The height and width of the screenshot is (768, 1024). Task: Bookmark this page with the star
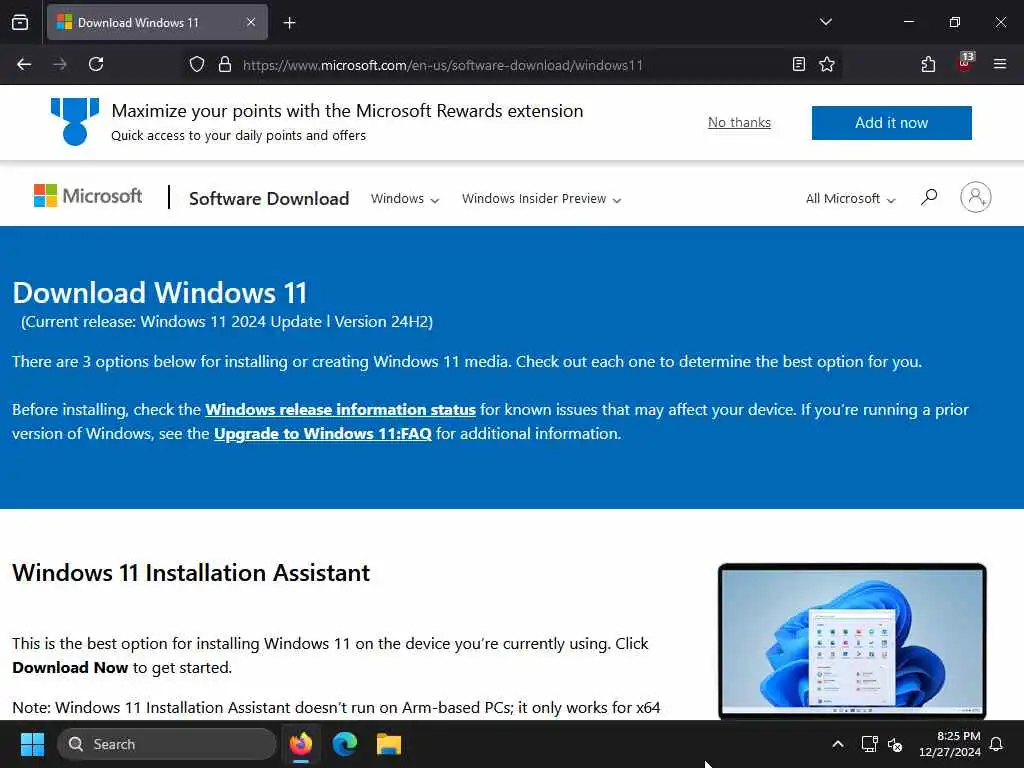(827, 64)
